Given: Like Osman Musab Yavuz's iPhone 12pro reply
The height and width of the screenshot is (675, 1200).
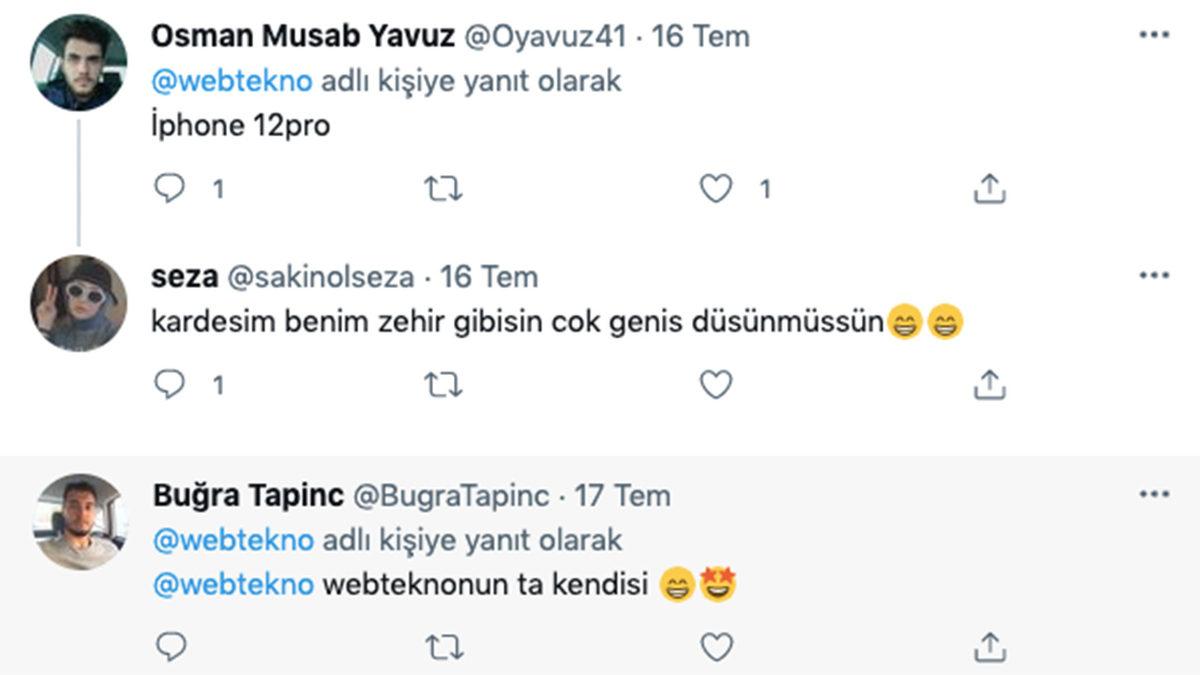Looking at the screenshot, I should 716,186.
